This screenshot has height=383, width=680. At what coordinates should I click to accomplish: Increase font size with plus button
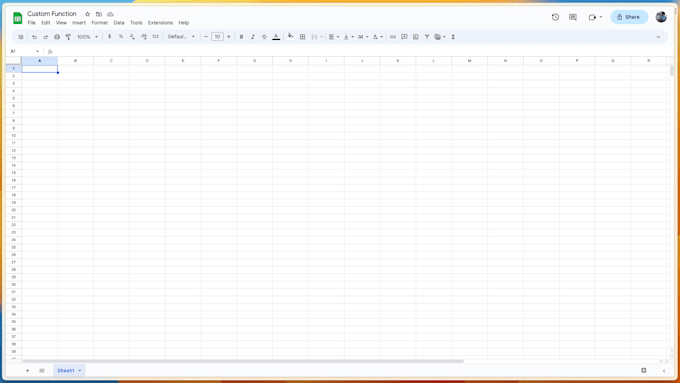click(x=229, y=37)
